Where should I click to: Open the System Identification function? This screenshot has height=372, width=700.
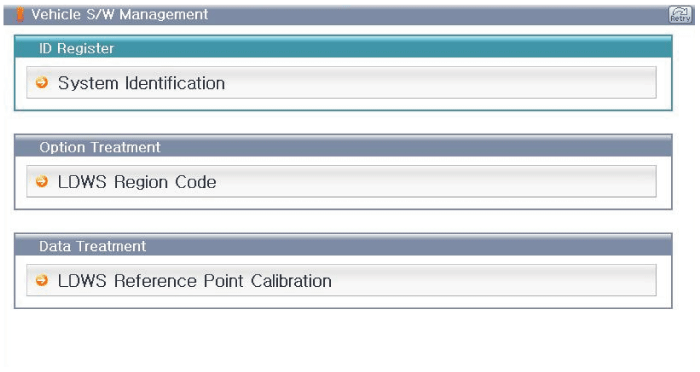[x=341, y=83]
